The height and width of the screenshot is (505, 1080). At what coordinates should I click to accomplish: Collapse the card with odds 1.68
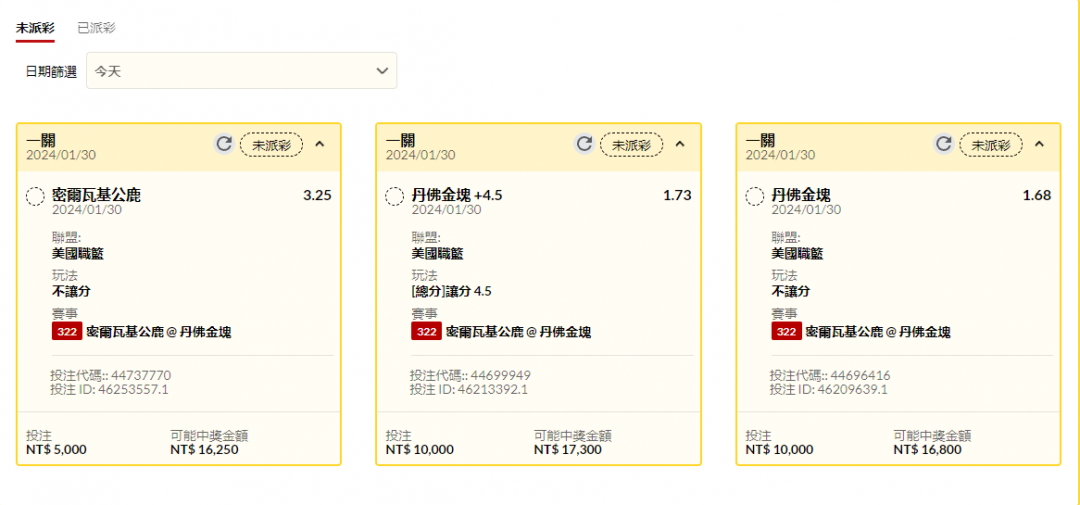point(1039,144)
